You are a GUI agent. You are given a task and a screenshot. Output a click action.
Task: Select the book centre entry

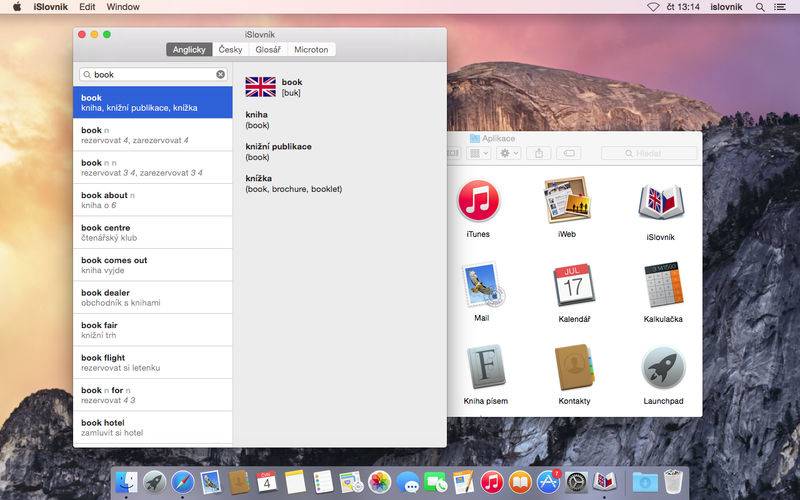click(153, 233)
